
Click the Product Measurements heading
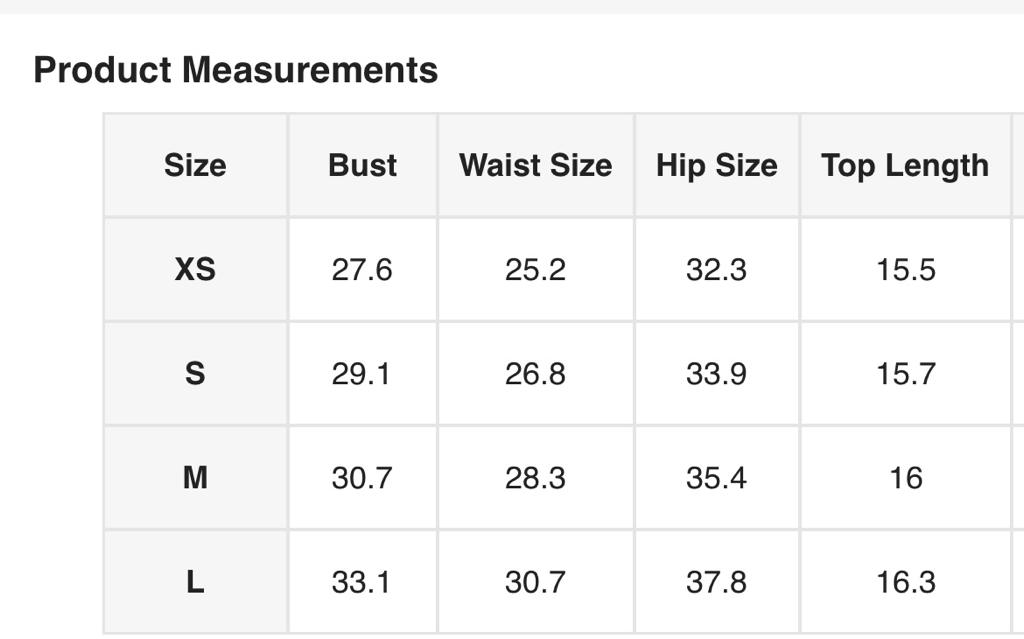click(236, 70)
